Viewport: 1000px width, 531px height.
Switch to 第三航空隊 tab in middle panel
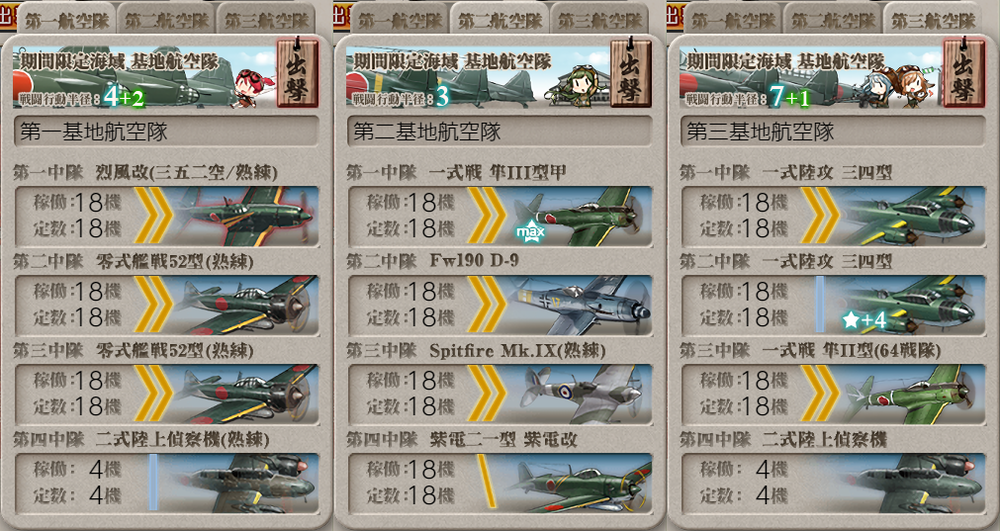click(x=600, y=19)
